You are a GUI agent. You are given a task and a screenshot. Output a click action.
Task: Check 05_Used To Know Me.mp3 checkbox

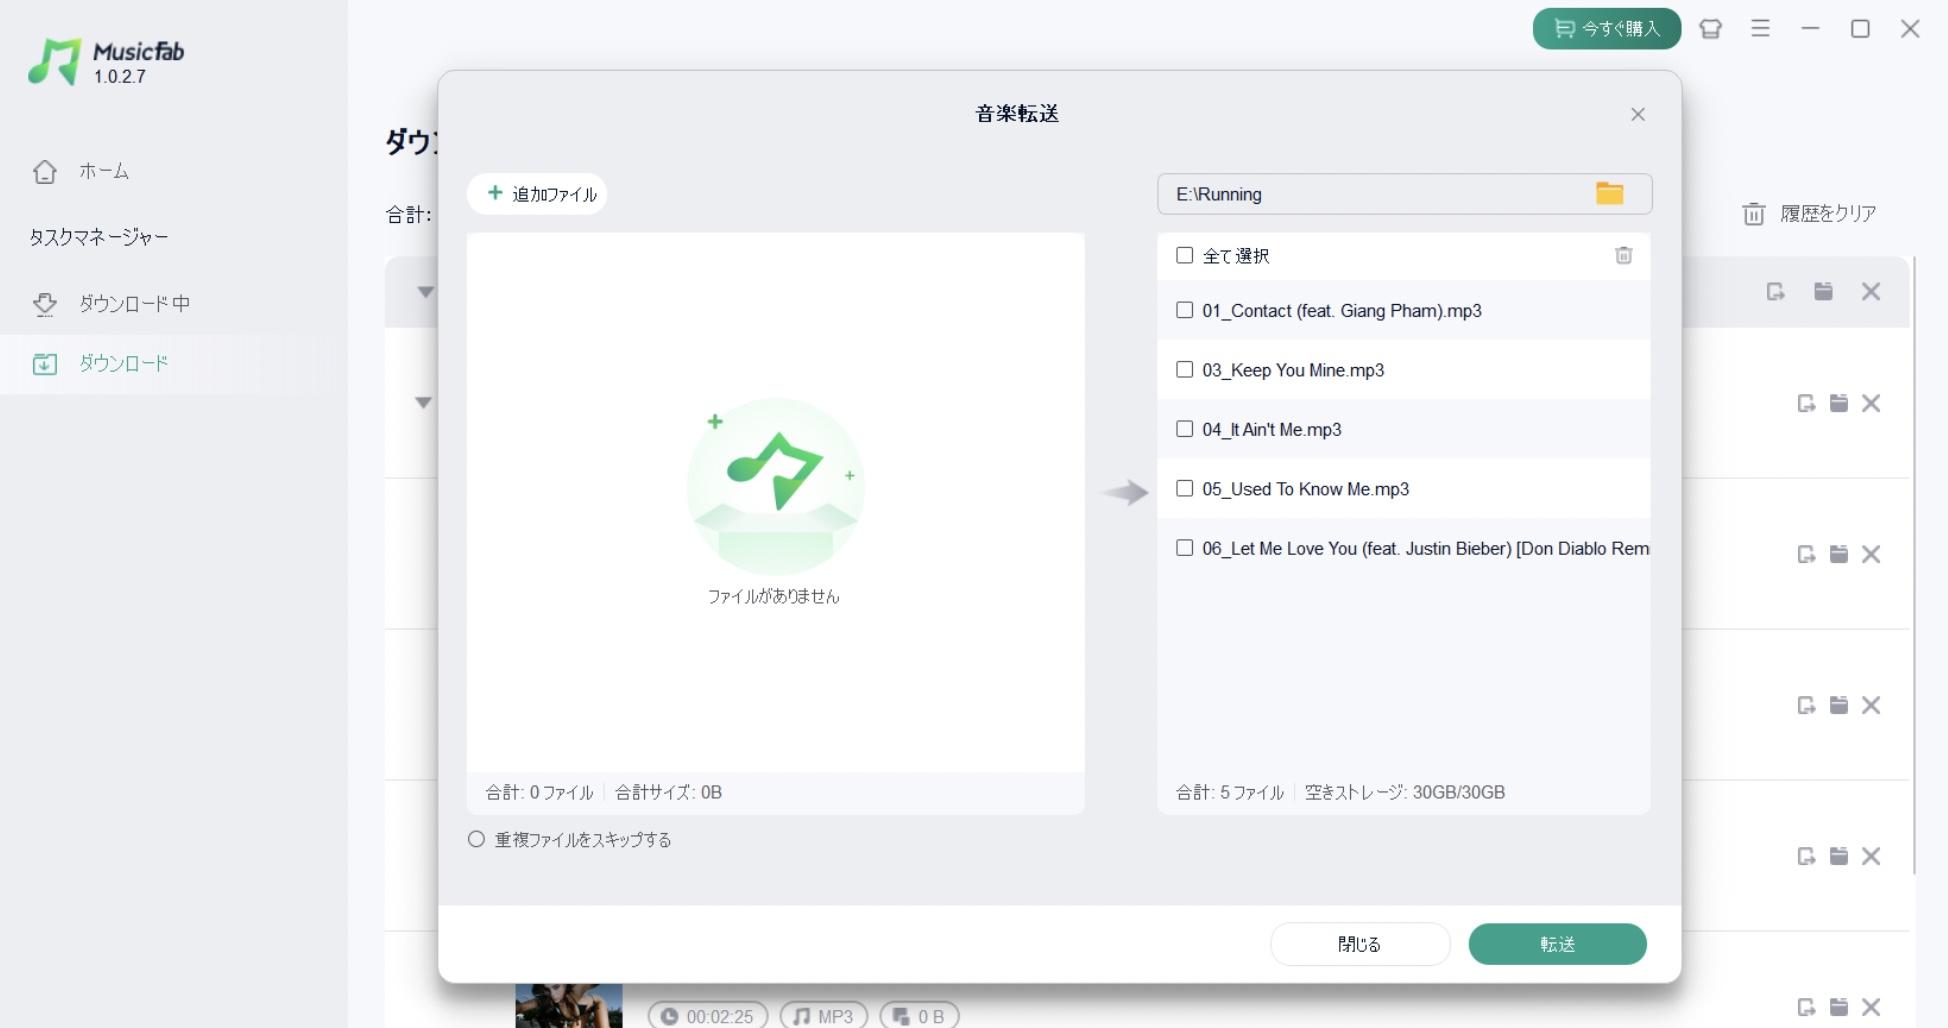click(x=1185, y=488)
